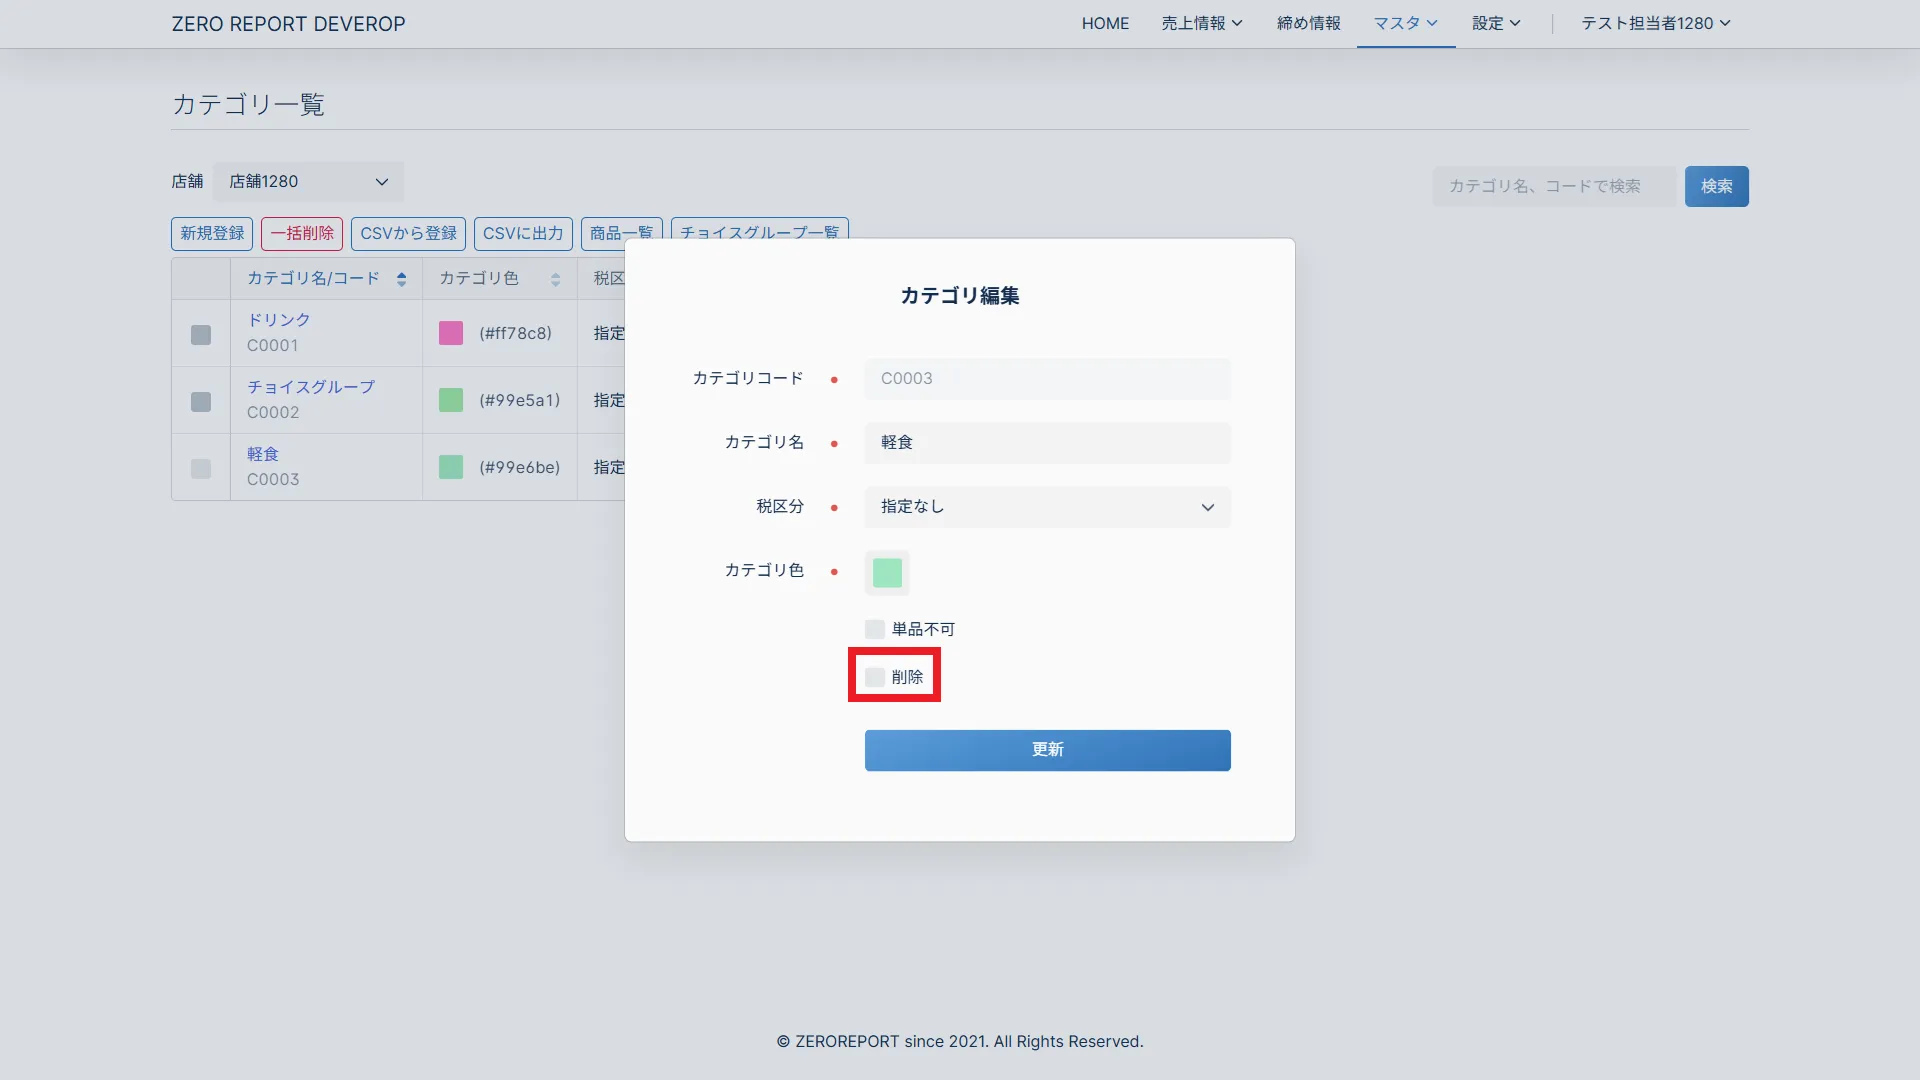The height and width of the screenshot is (1080, 1920).
Task: Go to HOME in the top navigation
Action: click(1105, 23)
